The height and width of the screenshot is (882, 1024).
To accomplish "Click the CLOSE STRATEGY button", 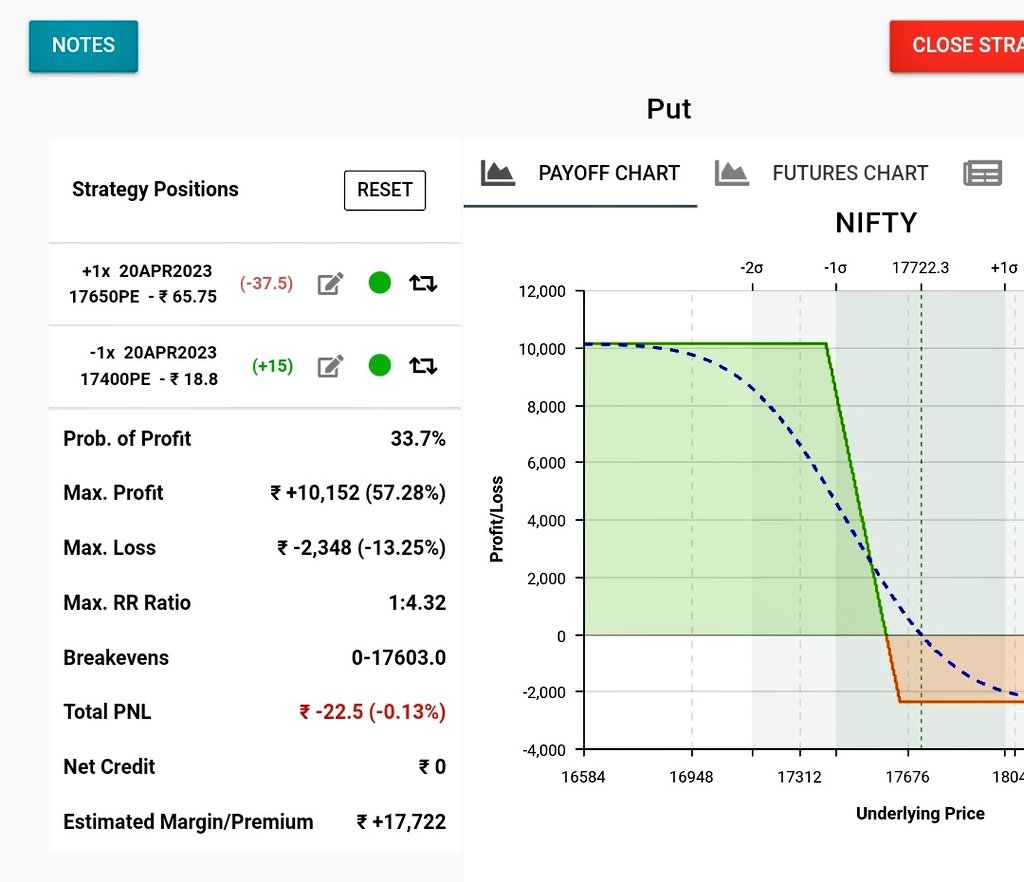I will tap(963, 45).
